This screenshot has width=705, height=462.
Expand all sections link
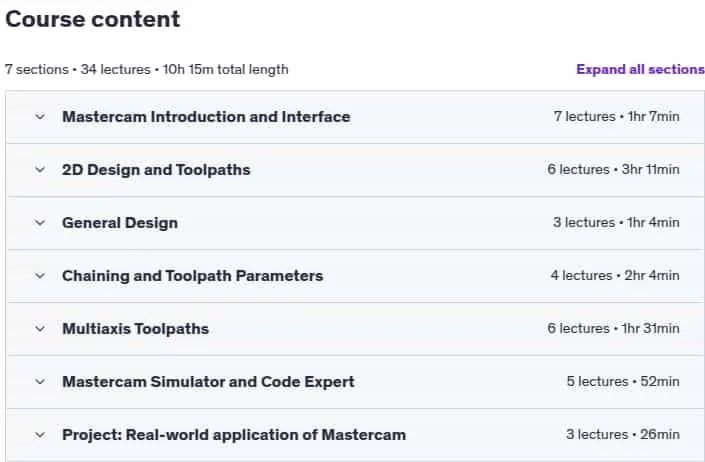[x=640, y=69]
